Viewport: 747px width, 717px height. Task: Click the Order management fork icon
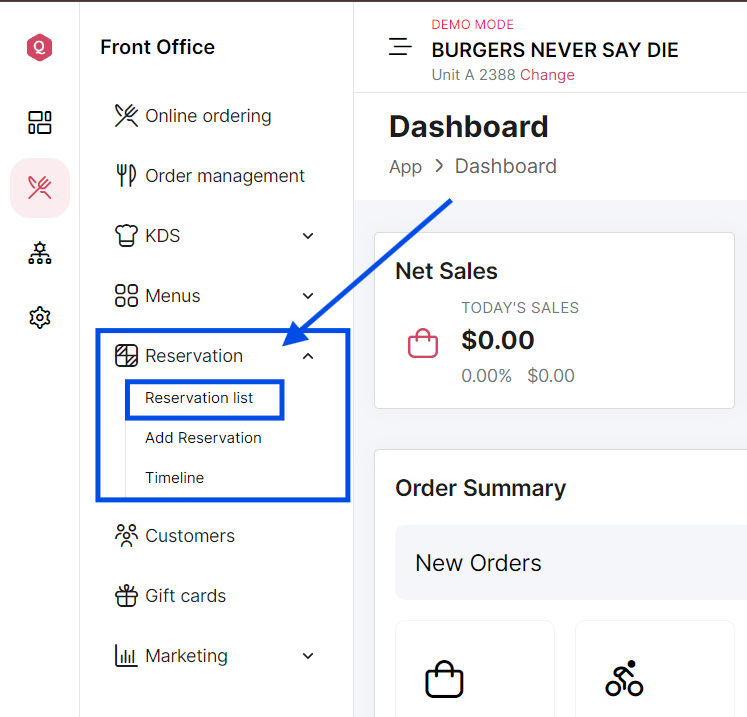[126, 175]
